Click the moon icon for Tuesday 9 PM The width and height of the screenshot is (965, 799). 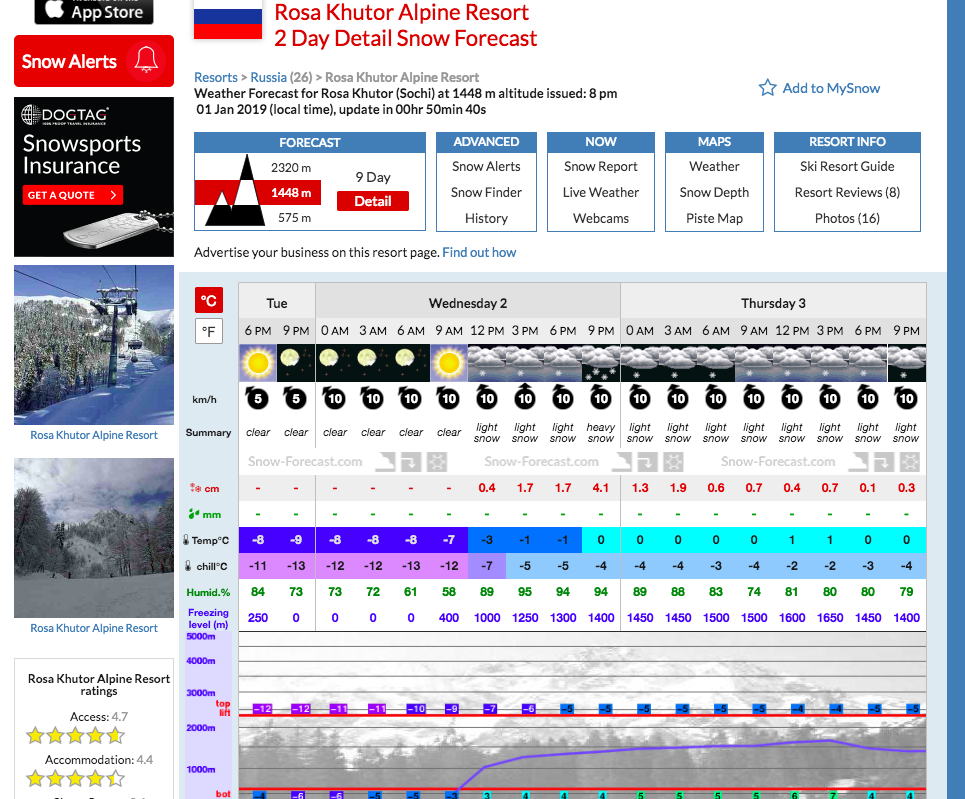tap(296, 363)
